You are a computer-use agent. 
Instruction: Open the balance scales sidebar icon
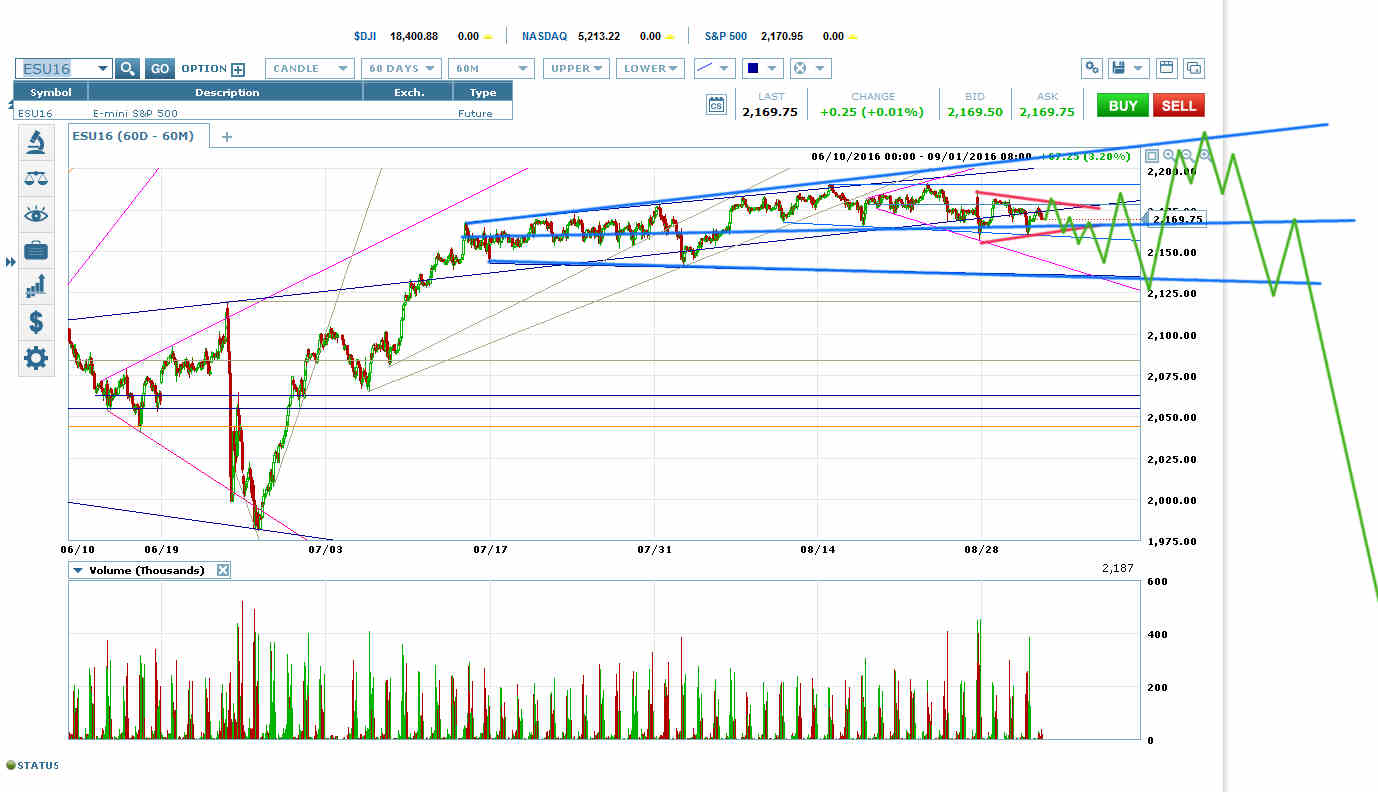[36, 178]
